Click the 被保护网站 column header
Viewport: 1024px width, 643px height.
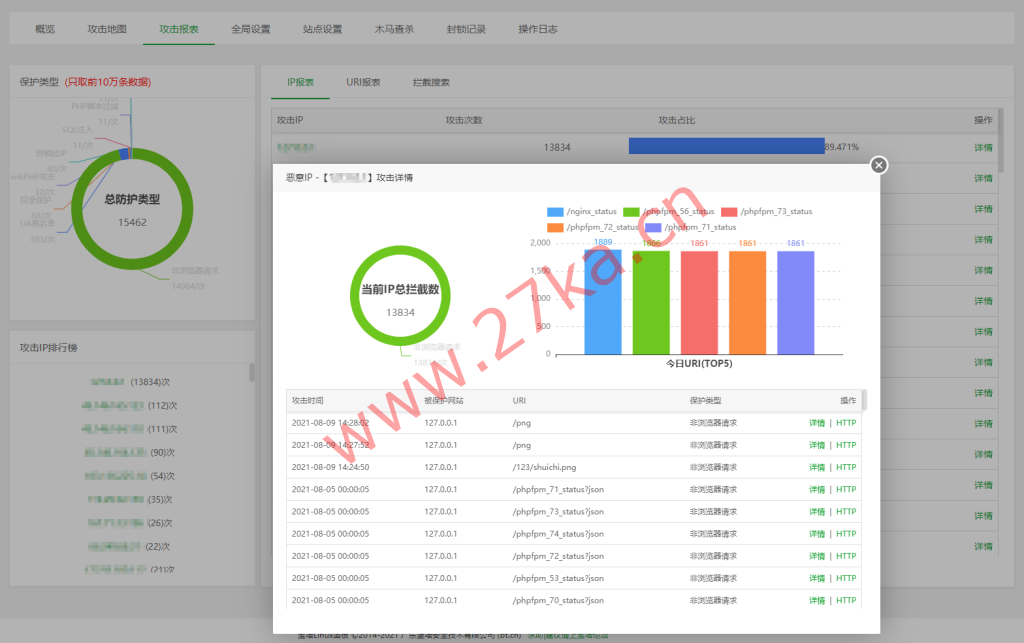(444, 400)
